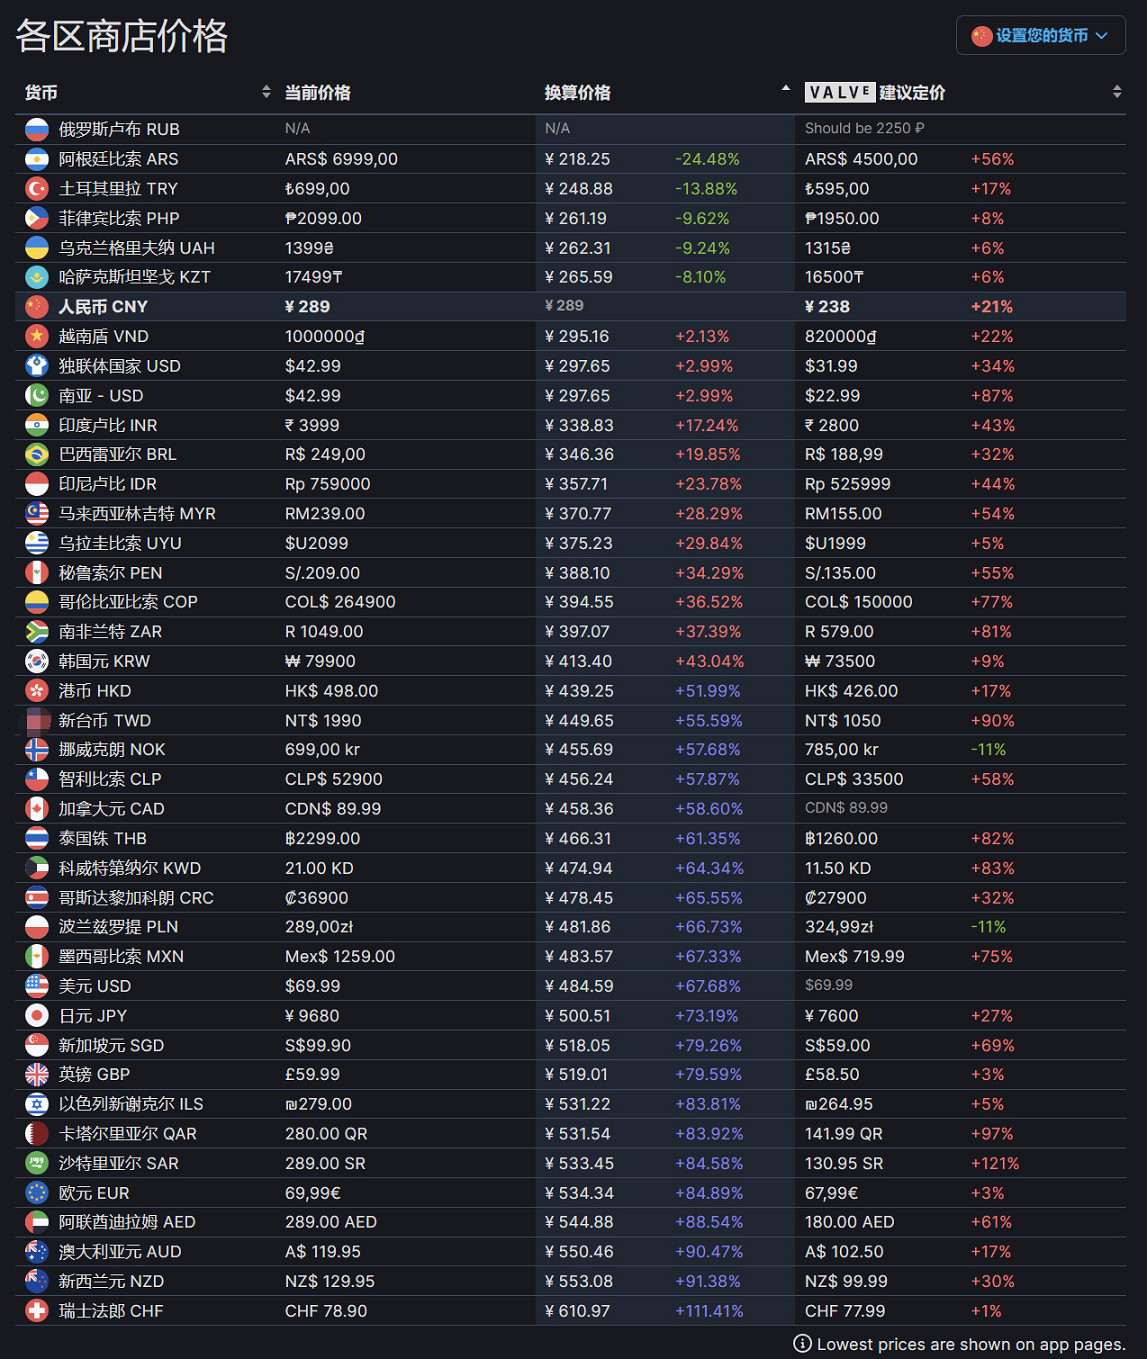Click the Japan flag icon for JPY
Viewport: 1147px width, 1359px height.
coord(37,1016)
